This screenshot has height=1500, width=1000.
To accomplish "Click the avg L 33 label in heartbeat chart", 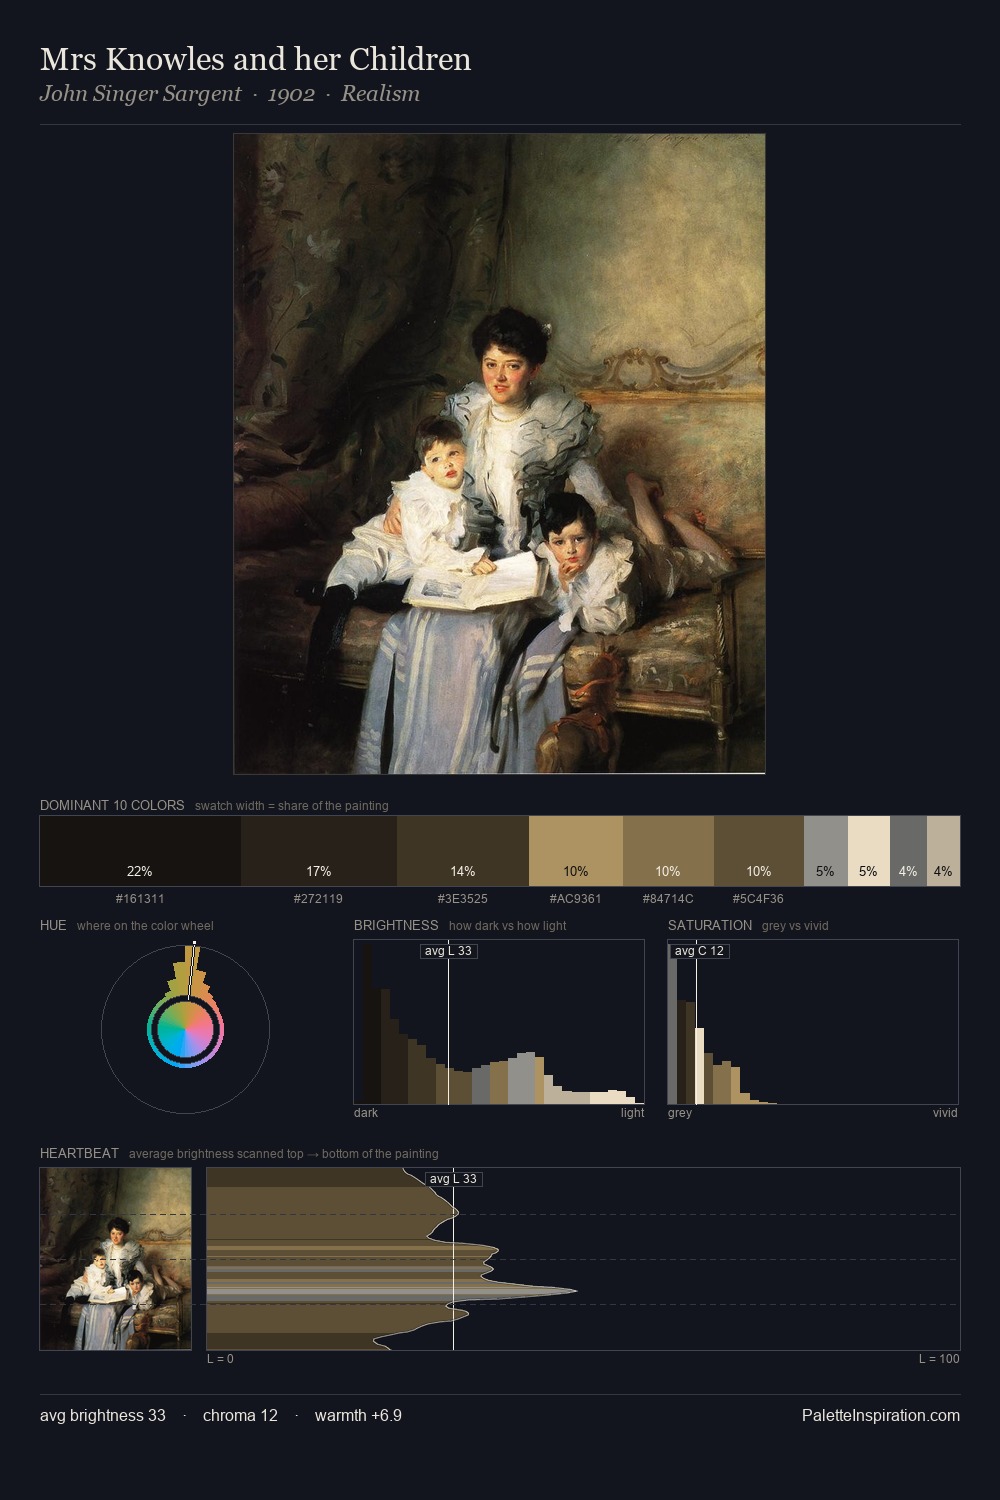I will (x=453, y=1179).
